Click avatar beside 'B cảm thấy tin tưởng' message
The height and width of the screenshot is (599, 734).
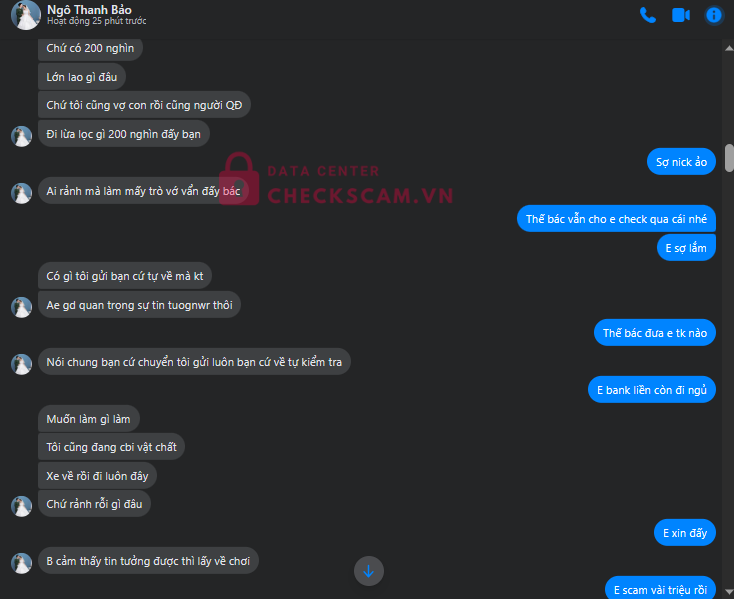click(22, 563)
